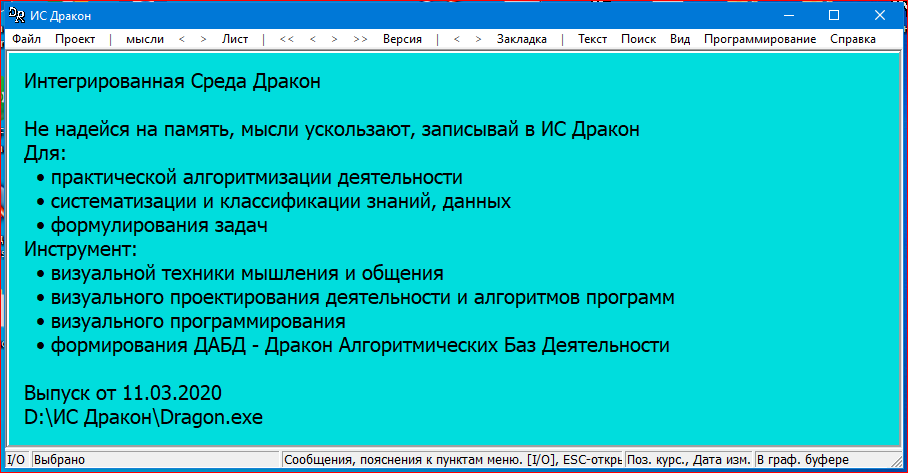
Task: Jump to first version with double-left arrow
Action: (x=287, y=39)
